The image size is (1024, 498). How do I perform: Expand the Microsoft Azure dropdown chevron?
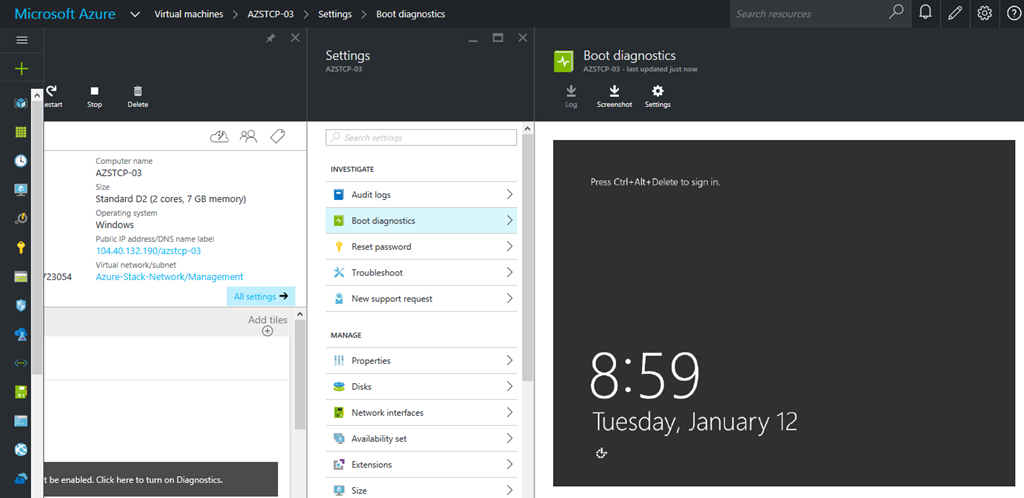click(x=135, y=14)
